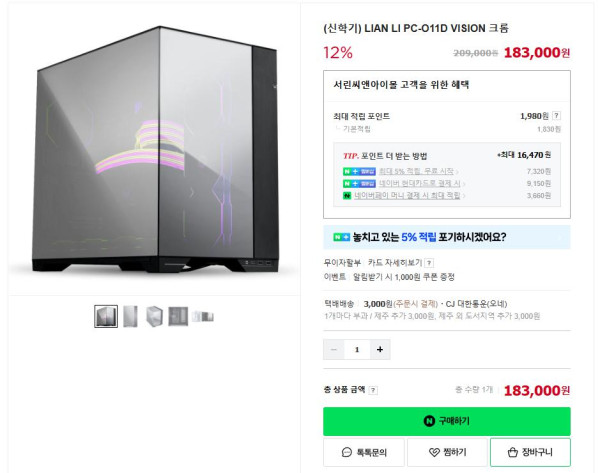Click the 카드 자세히보기 link
Image resolution: width=600 pixels, height=473 pixels.
pos(395,263)
